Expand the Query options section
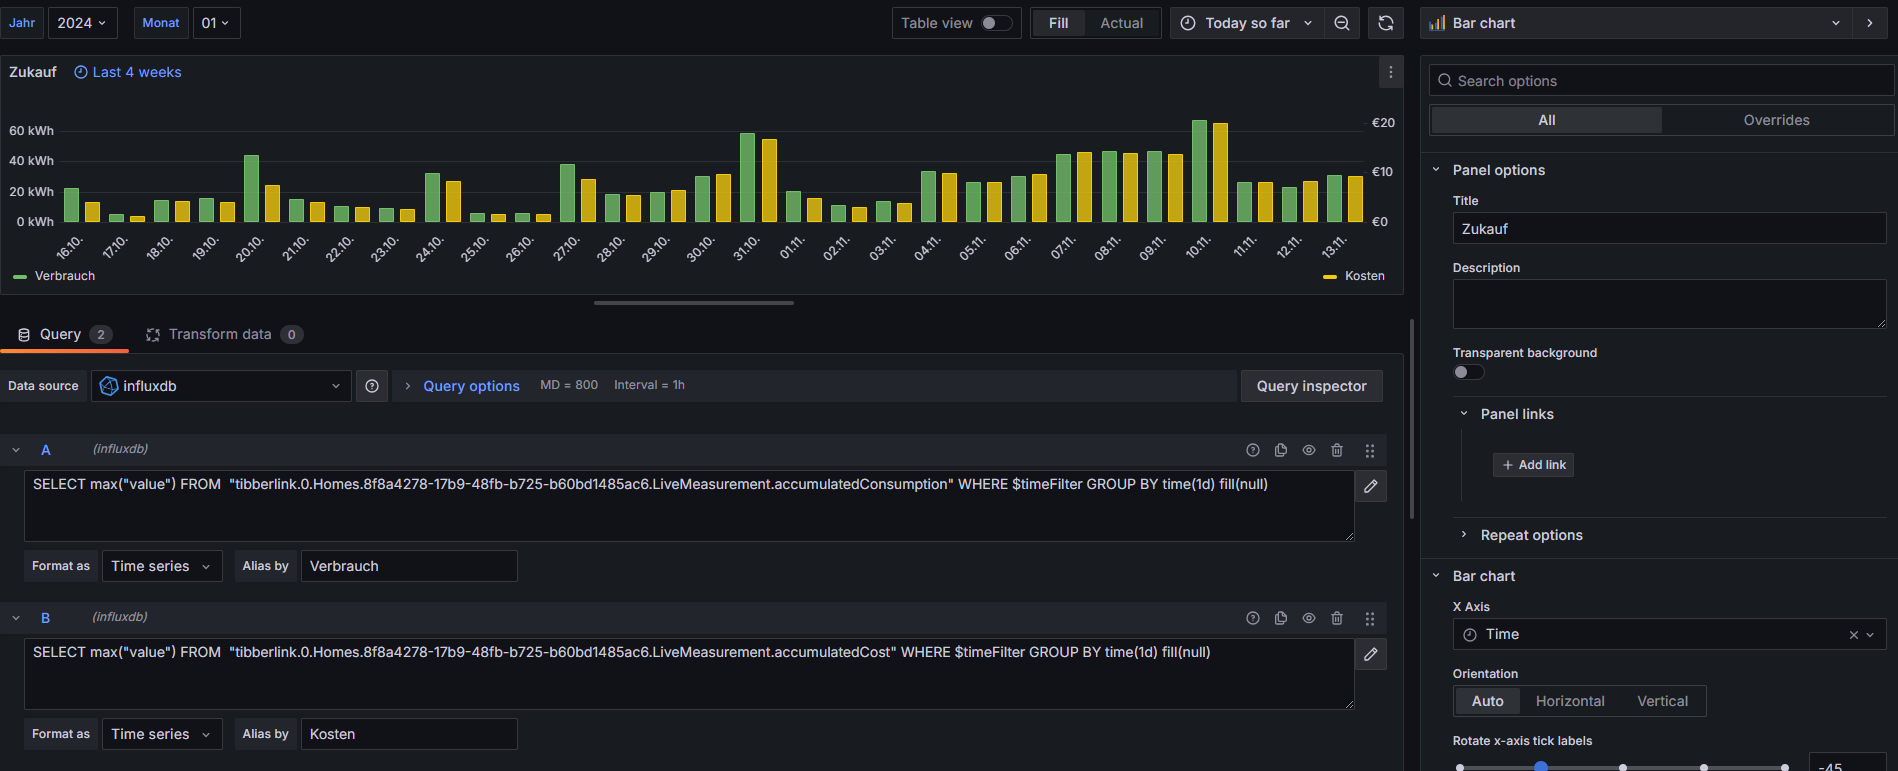Viewport: 1898px width, 771px height. (471, 386)
